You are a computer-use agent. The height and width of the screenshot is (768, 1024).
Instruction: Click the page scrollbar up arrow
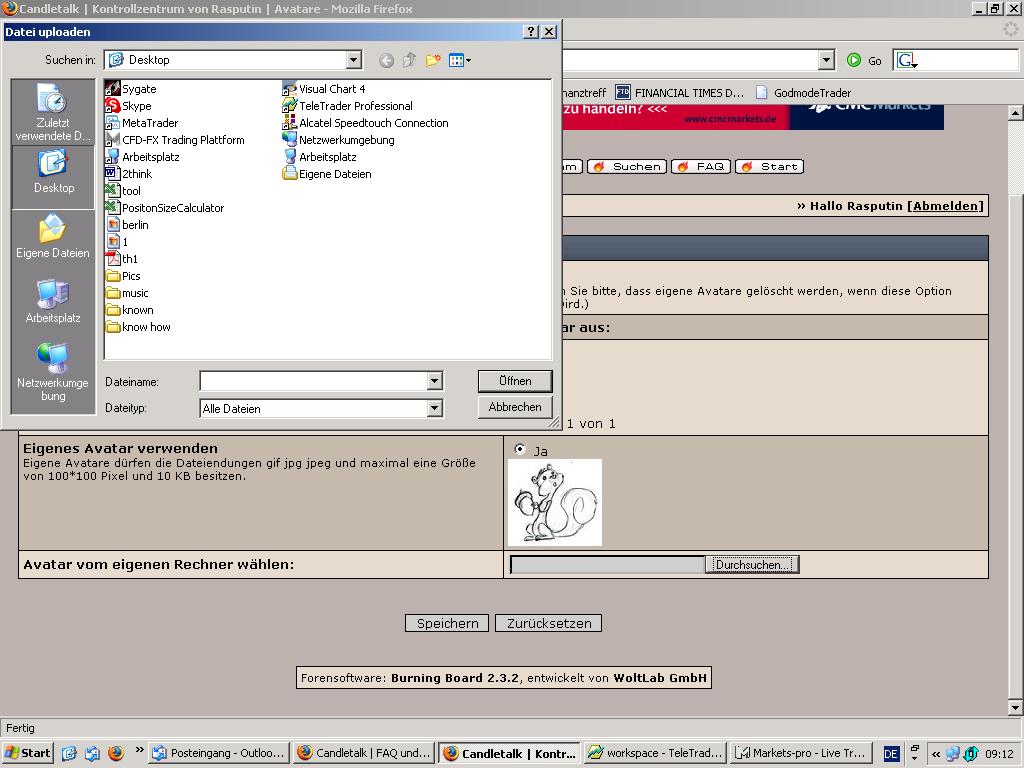point(1016,113)
